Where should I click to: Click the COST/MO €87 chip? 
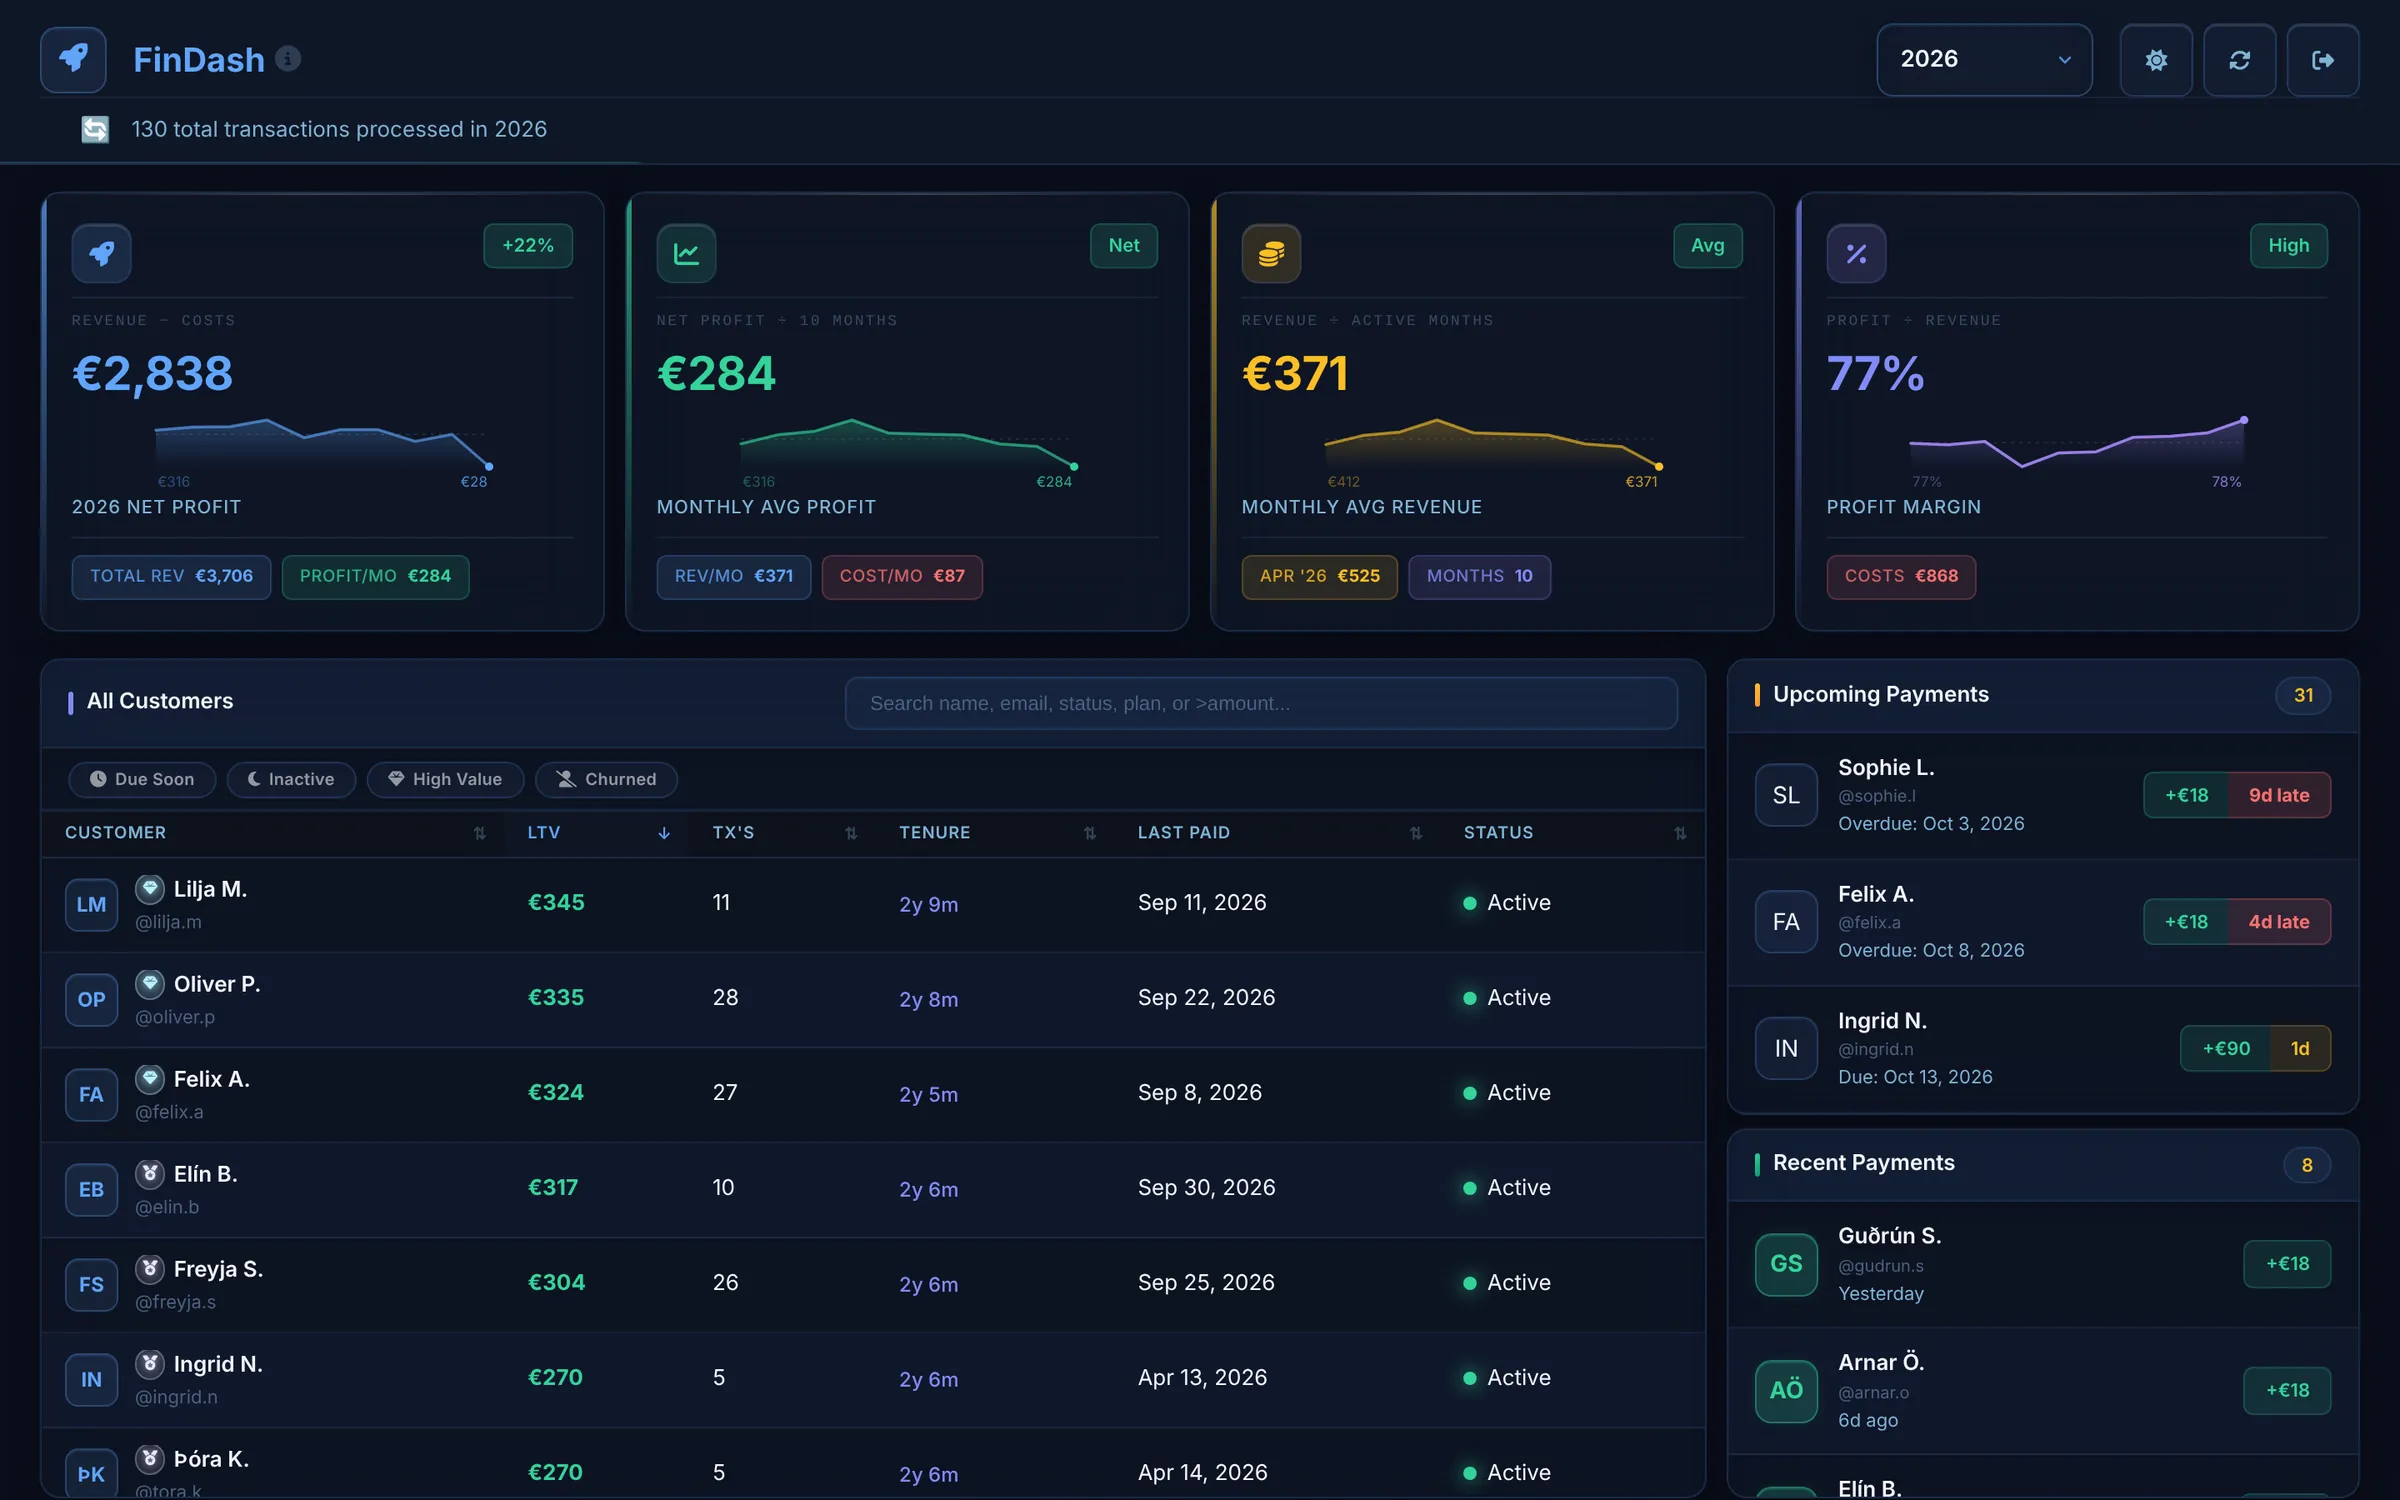pyautogui.click(x=902, y=576)
